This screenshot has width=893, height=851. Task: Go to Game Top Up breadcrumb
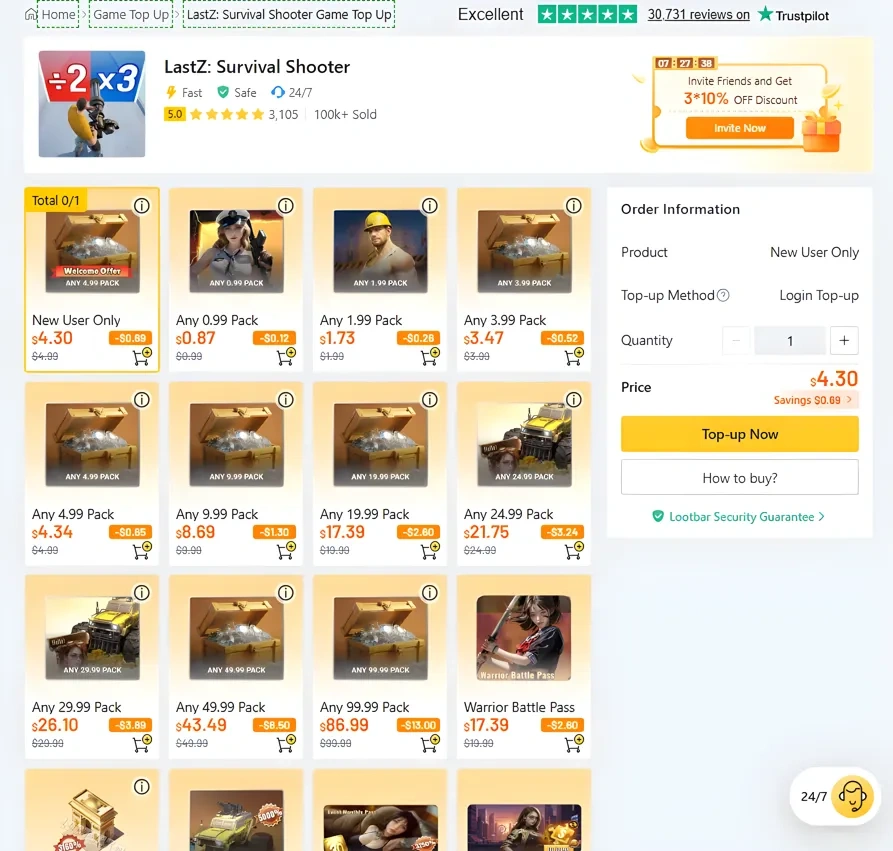click(x=131, y=14)
